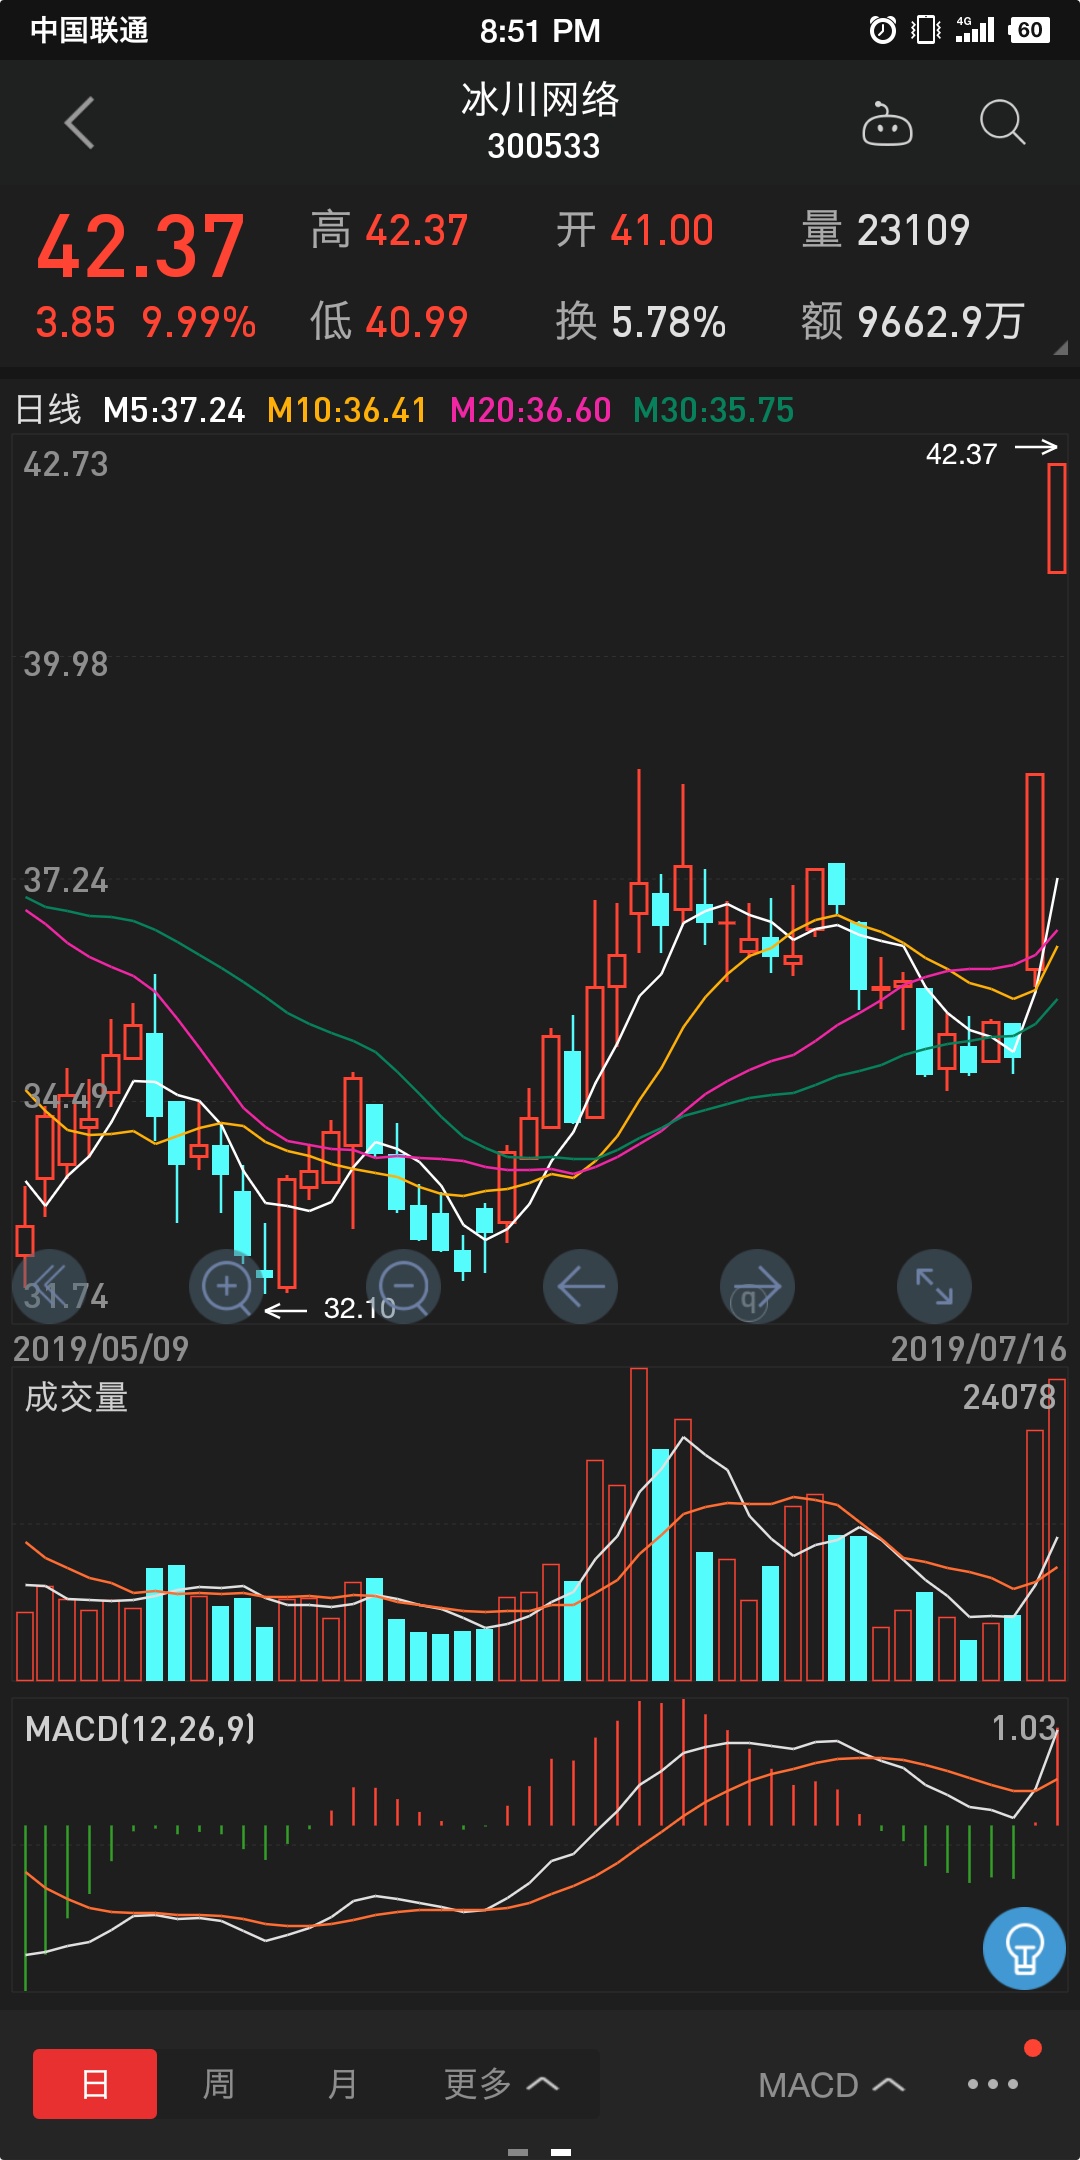Open the robot assistant icon
This screenshot has width=1080, height=2160.
pos(887,124)
